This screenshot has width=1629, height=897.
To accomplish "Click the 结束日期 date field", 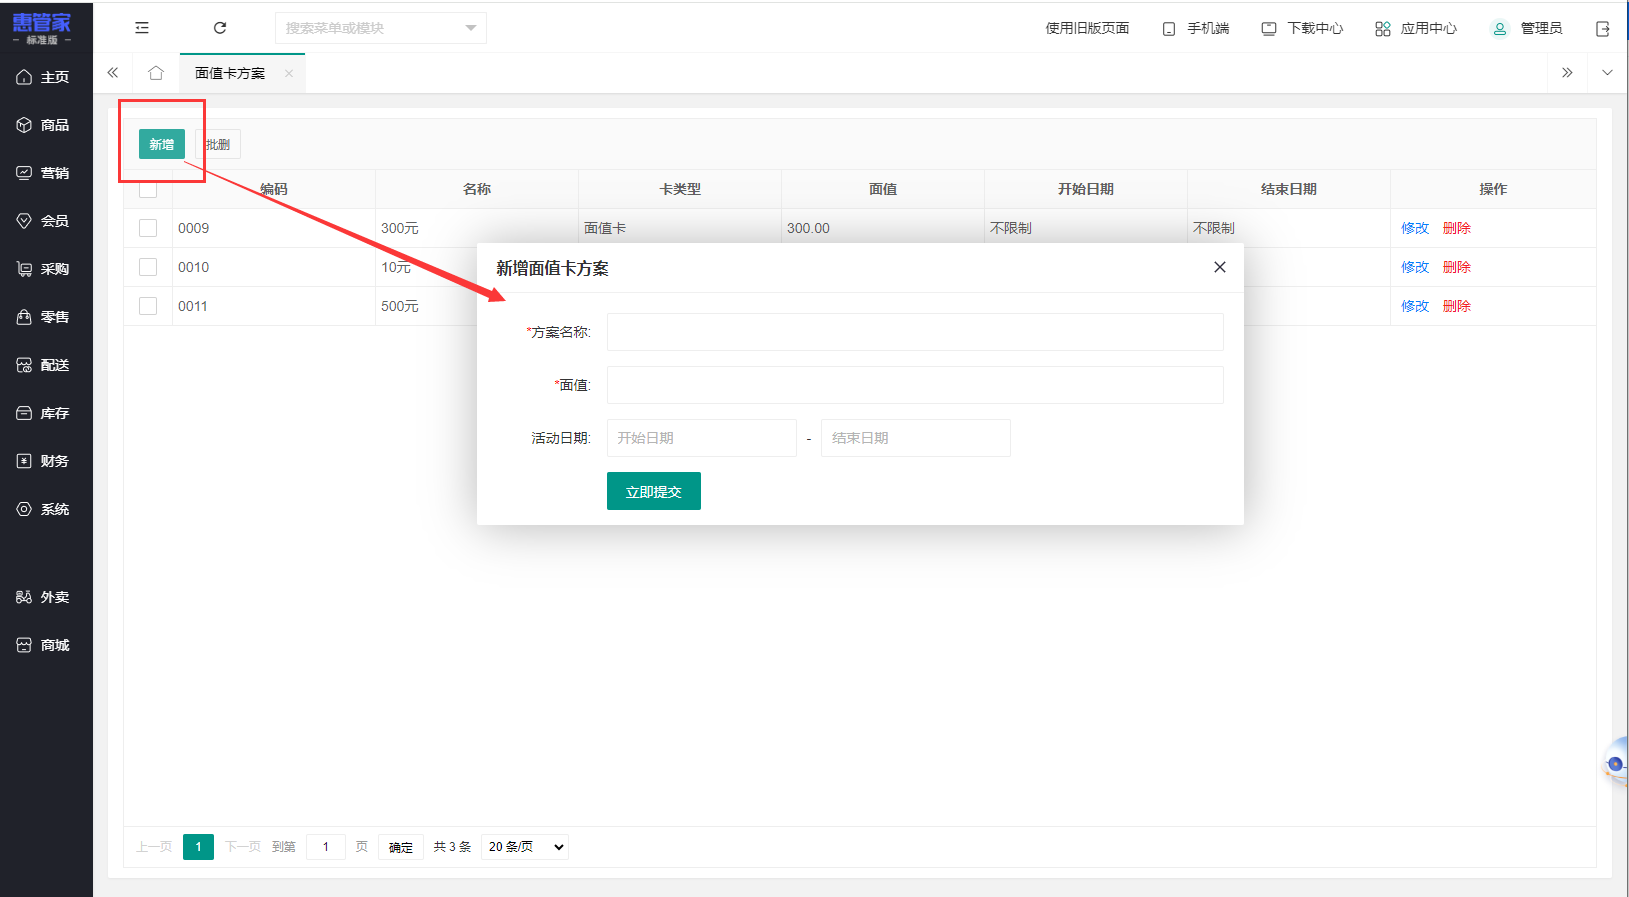I will click(x=916, y=438).
